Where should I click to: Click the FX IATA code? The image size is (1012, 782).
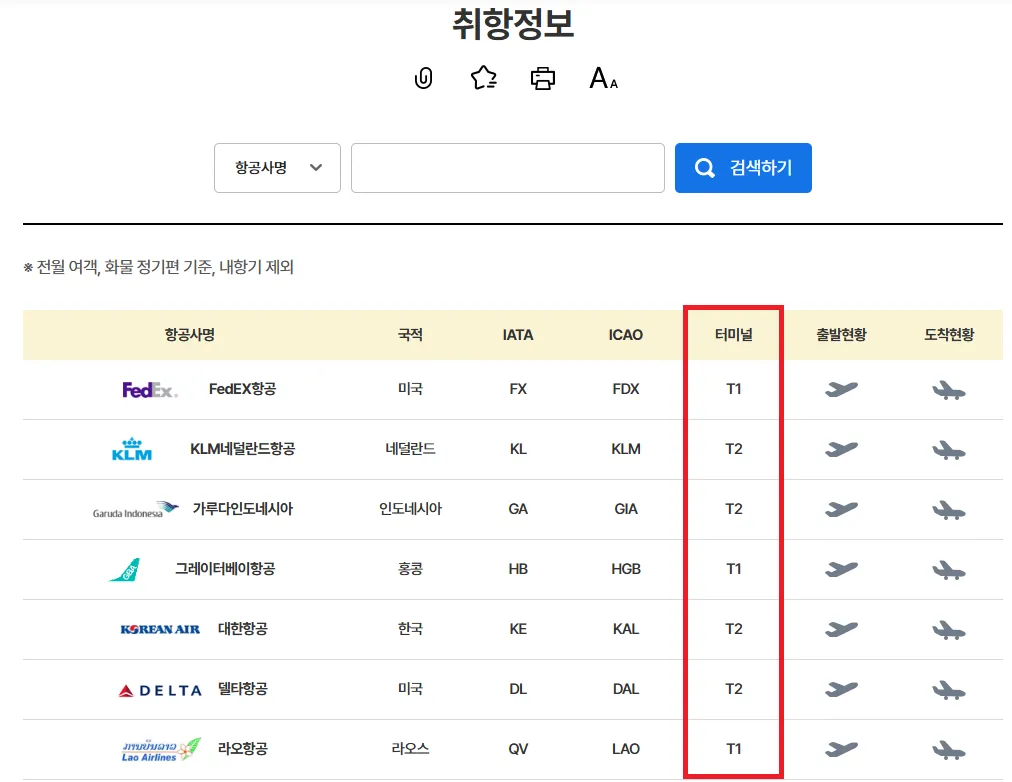coord(518,389)
